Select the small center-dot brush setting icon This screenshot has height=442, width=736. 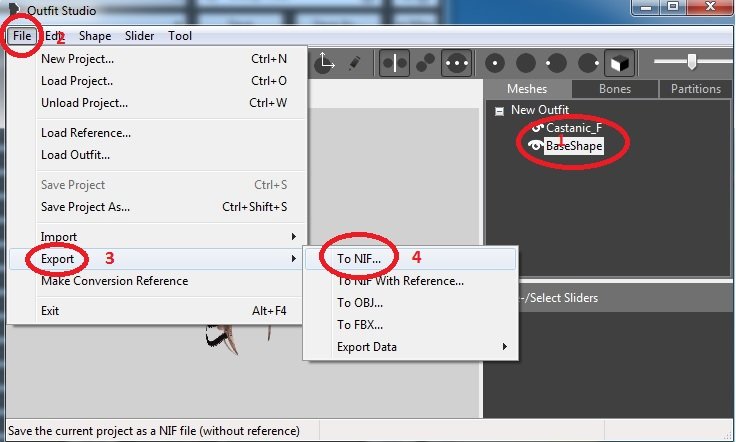click(494, 64)
